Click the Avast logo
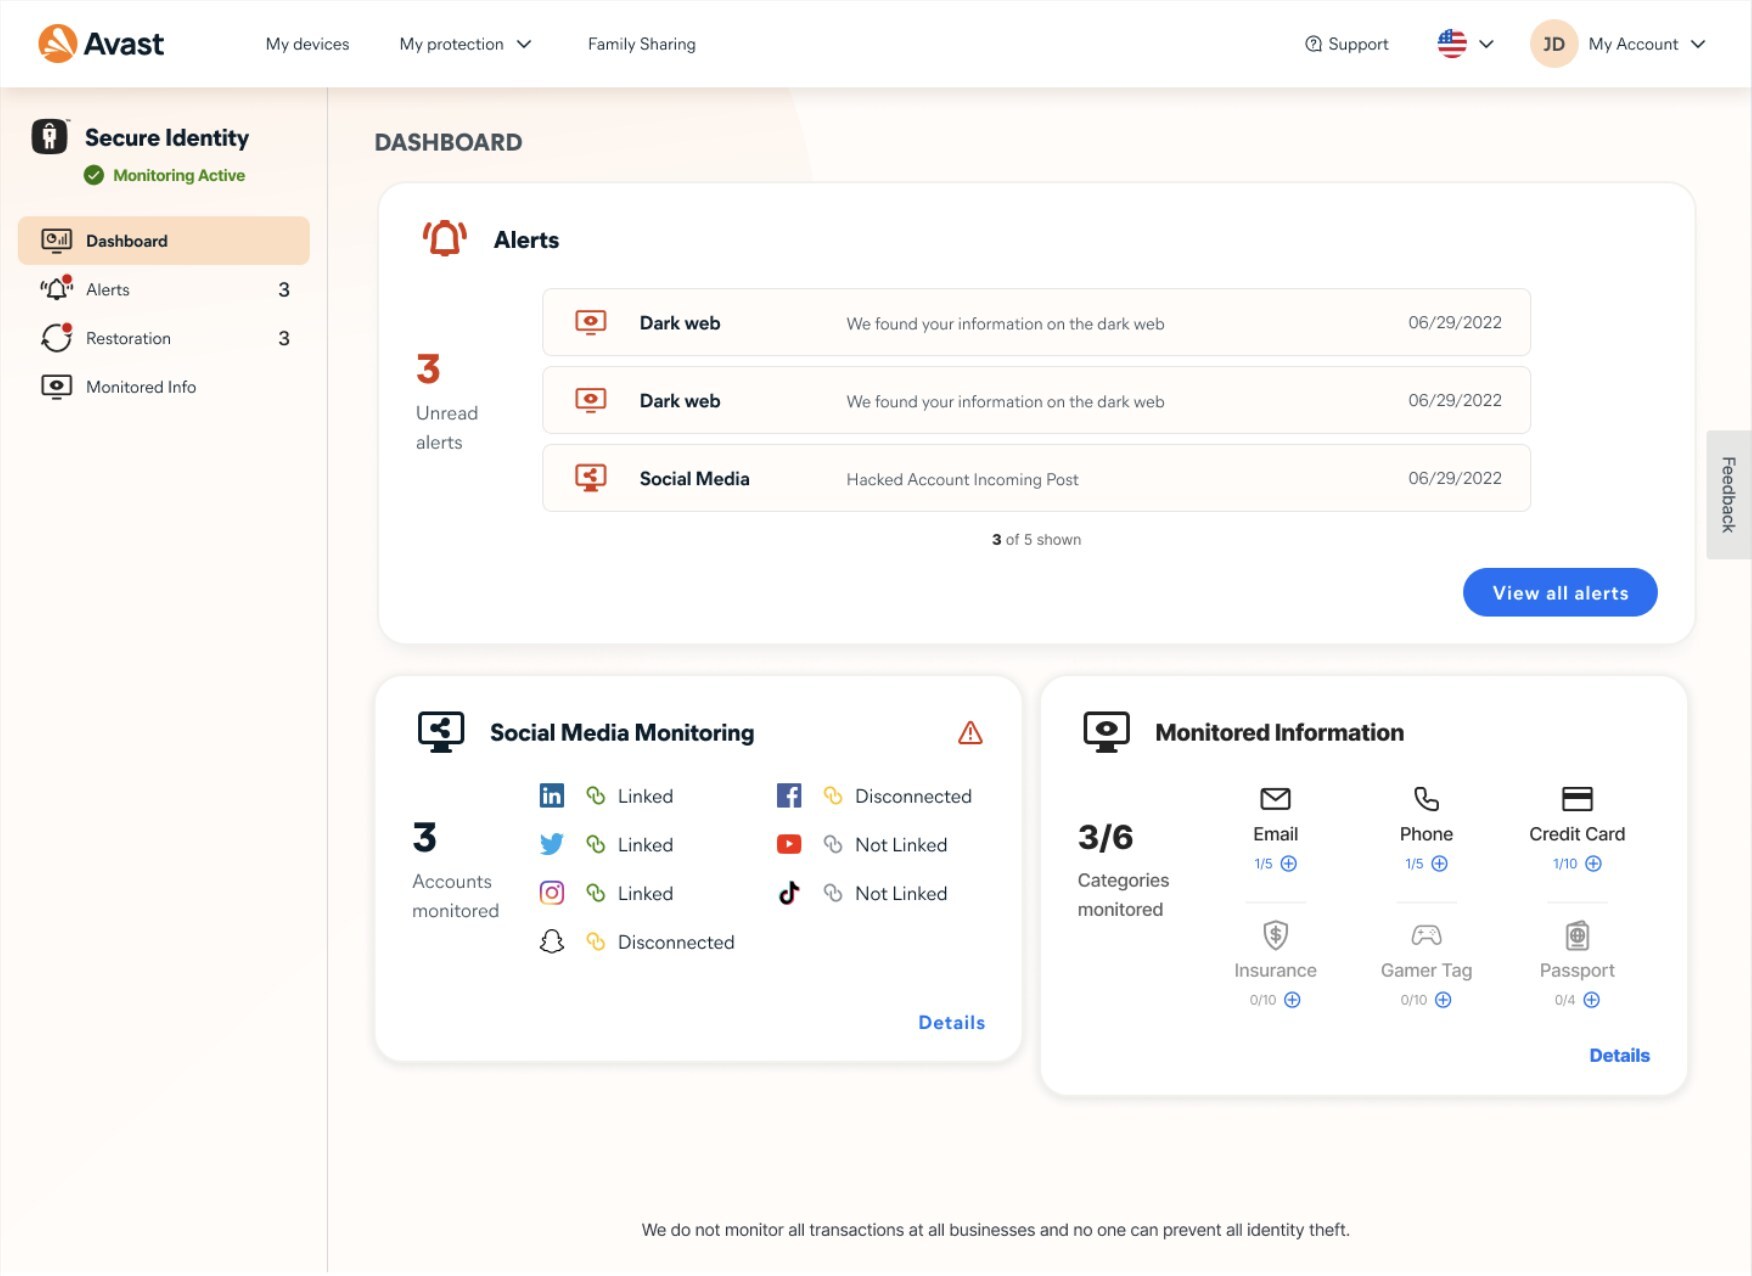Viewport: 1752px width, 1276px height. pos(101,44)
